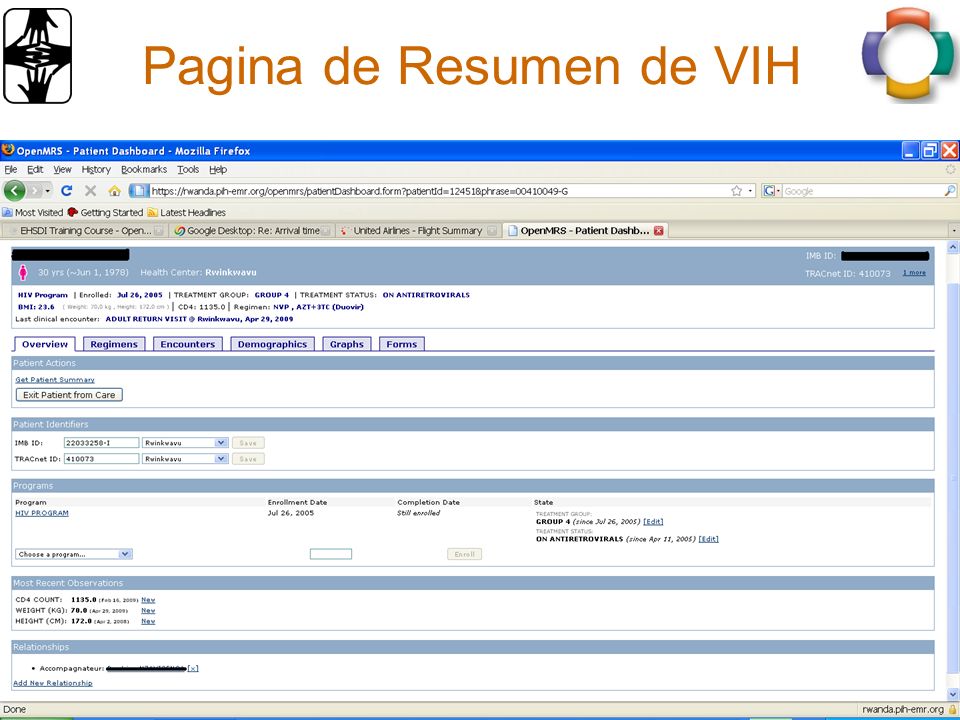The height and width of the screenshot is (720, 960).
Task: Click the pink female patient icon
Action: [23, 272]
